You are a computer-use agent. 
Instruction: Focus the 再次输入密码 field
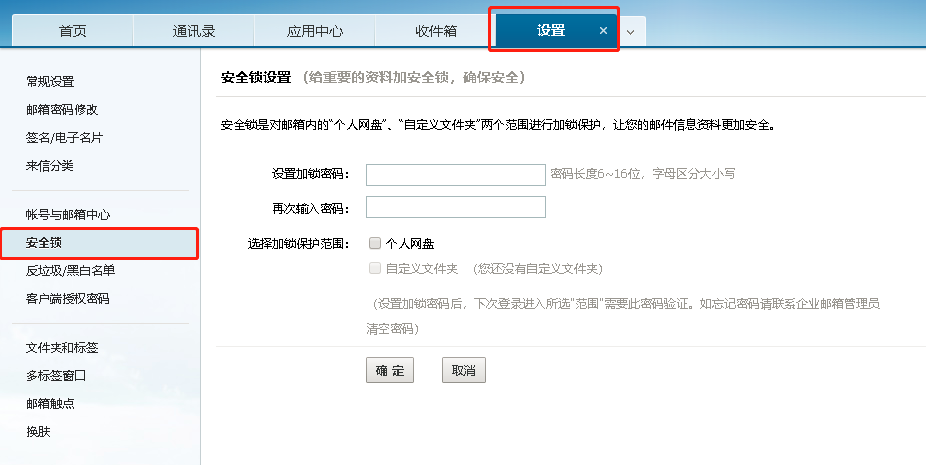[455, 207]
